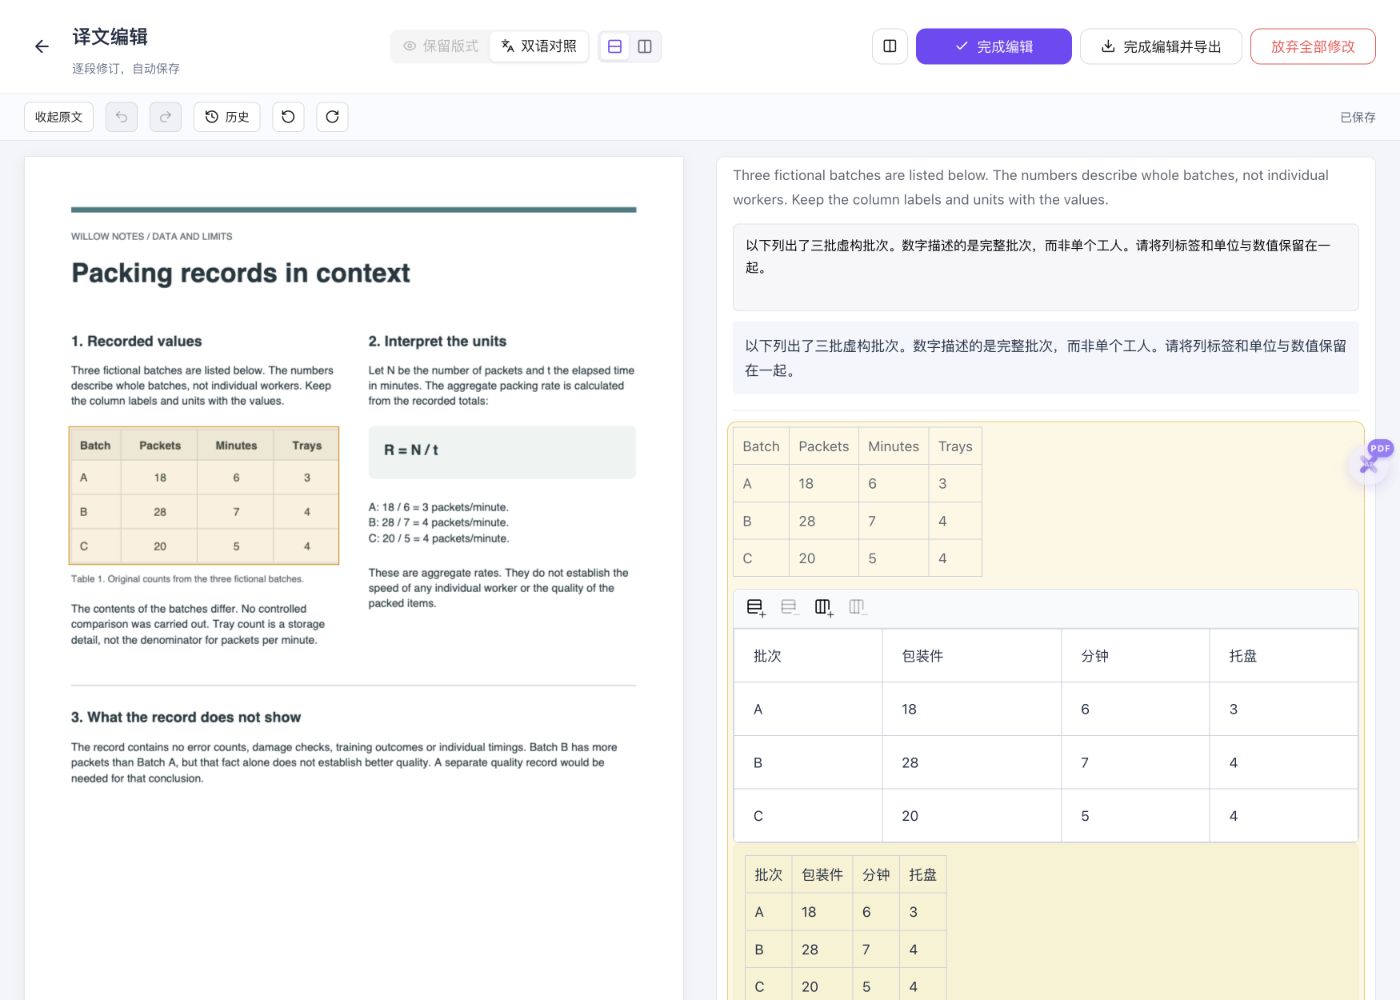
Task: Click 完成编辑并导出 to export
Action: coord(1161,46)
